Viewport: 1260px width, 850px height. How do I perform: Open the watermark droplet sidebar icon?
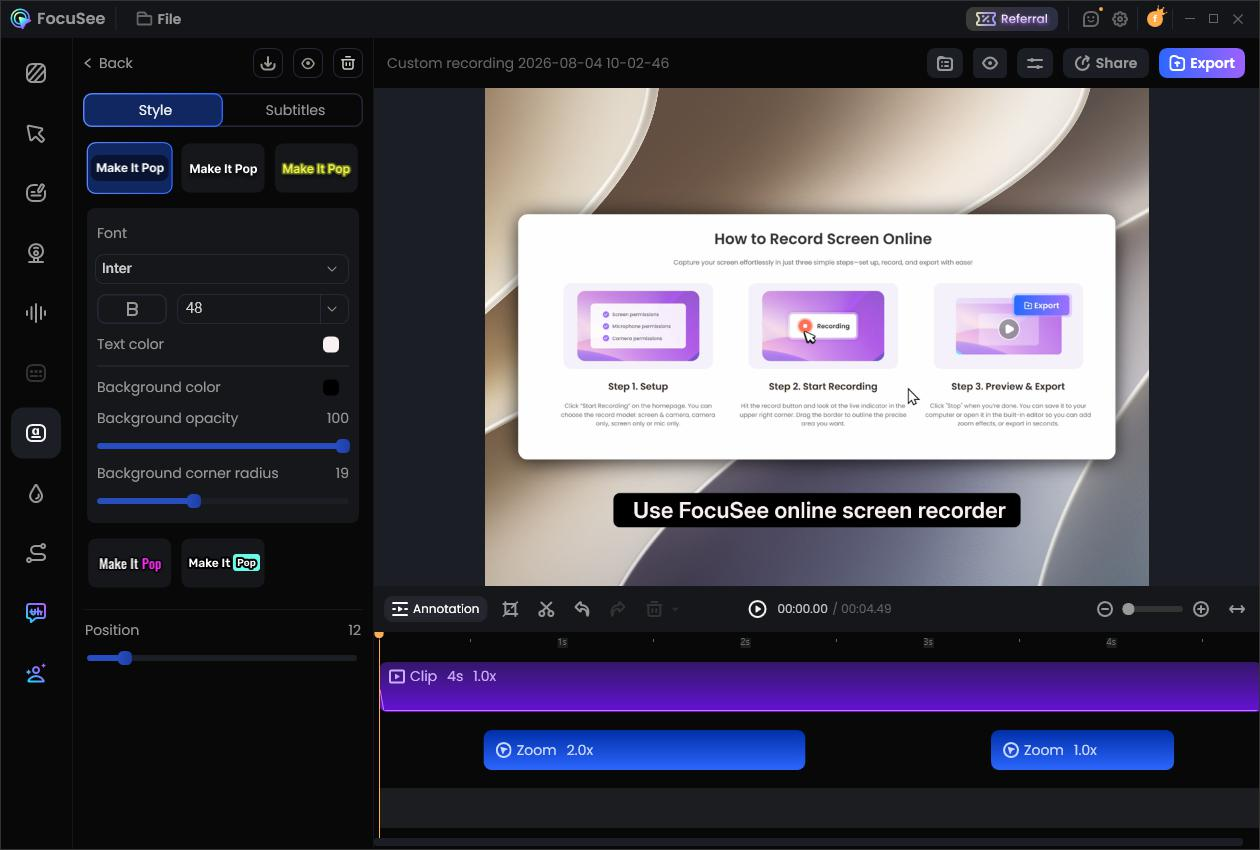36,493
